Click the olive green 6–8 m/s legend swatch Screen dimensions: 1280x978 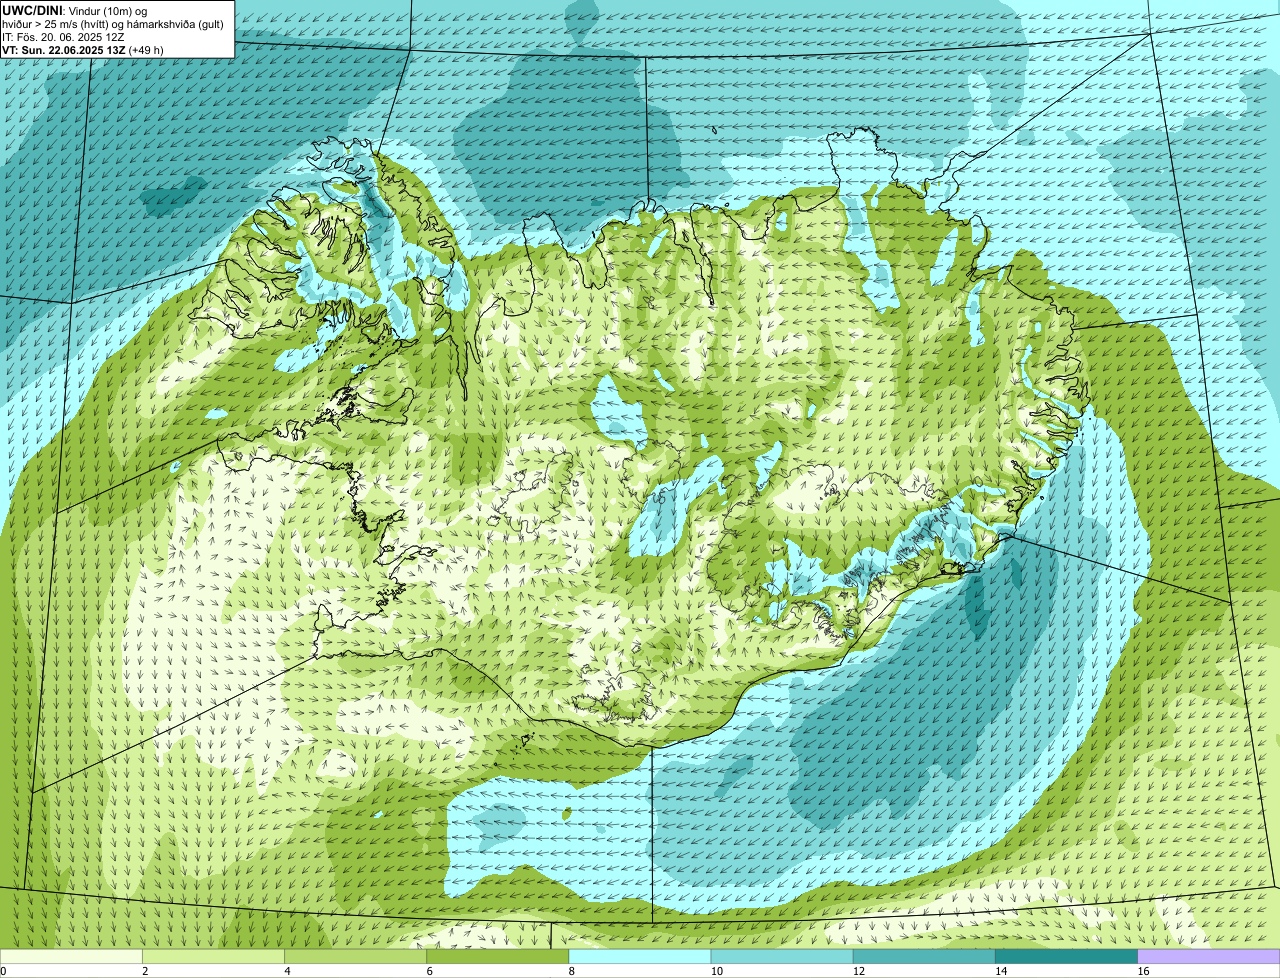(x=498, y=956)
